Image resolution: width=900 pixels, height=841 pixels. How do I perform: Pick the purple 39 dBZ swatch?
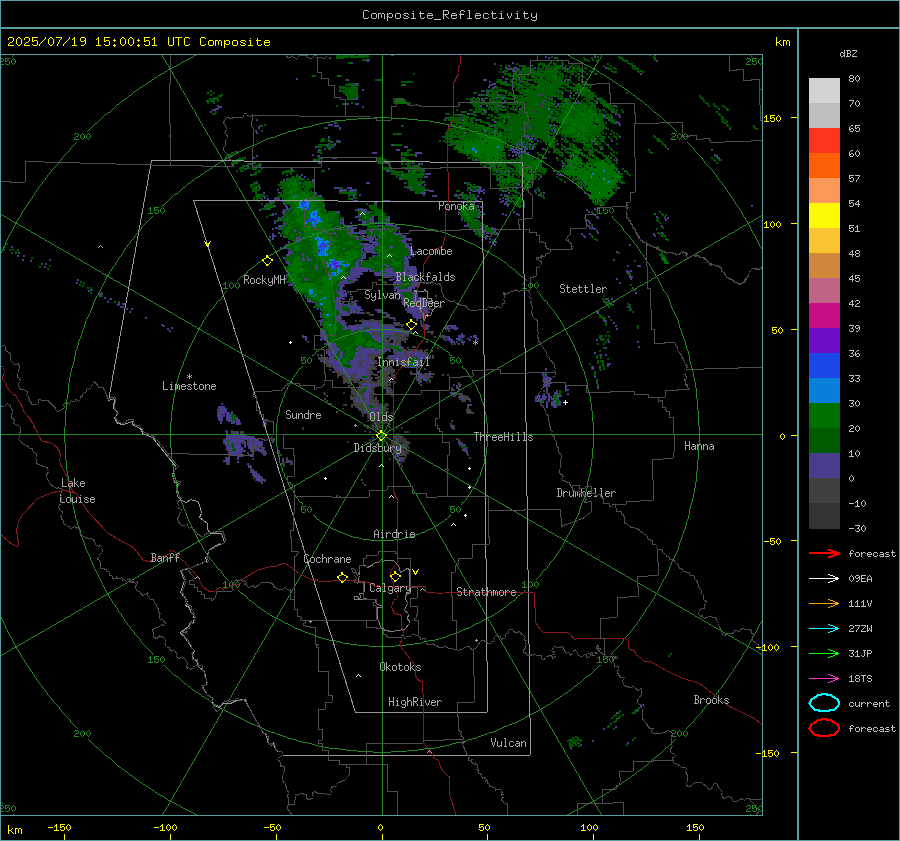824,340
